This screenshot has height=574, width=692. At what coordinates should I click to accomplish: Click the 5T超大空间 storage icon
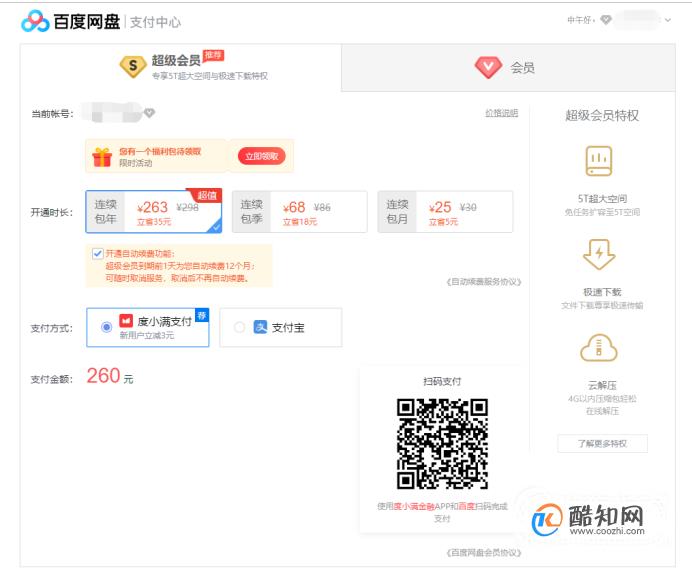click(x=599, y=161)
